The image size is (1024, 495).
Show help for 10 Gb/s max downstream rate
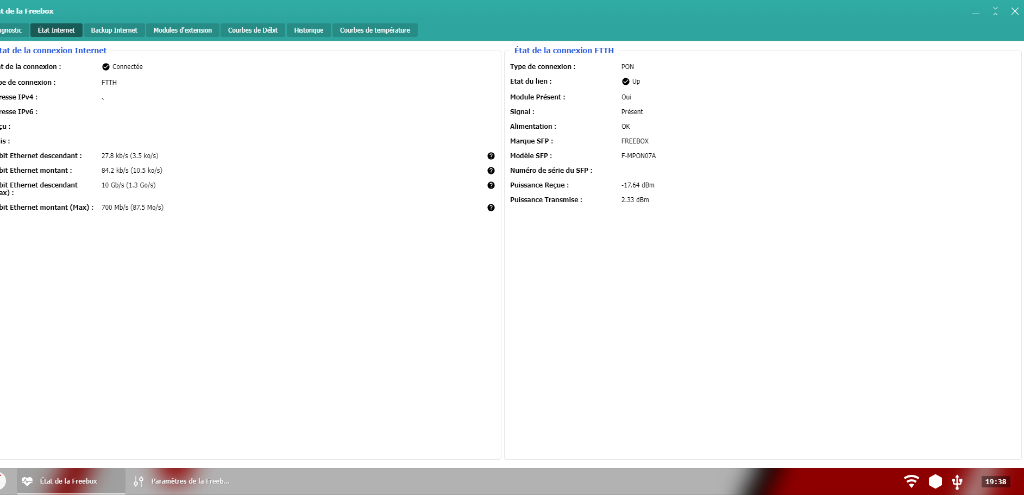[x=491, y=185]
